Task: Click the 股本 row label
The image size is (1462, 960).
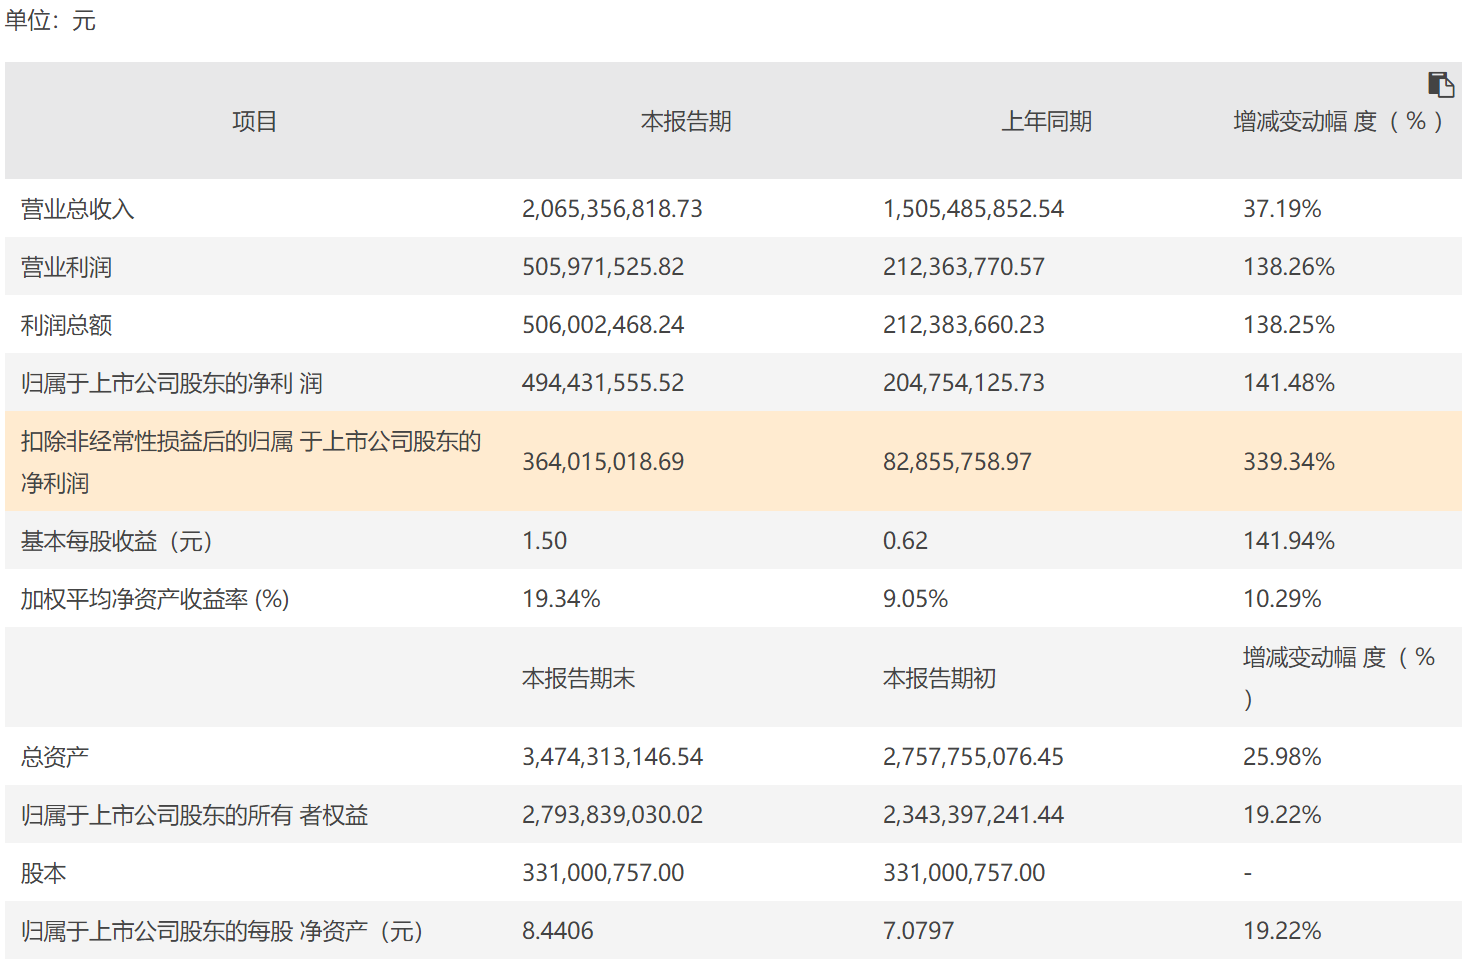Action: coord(44,873)
